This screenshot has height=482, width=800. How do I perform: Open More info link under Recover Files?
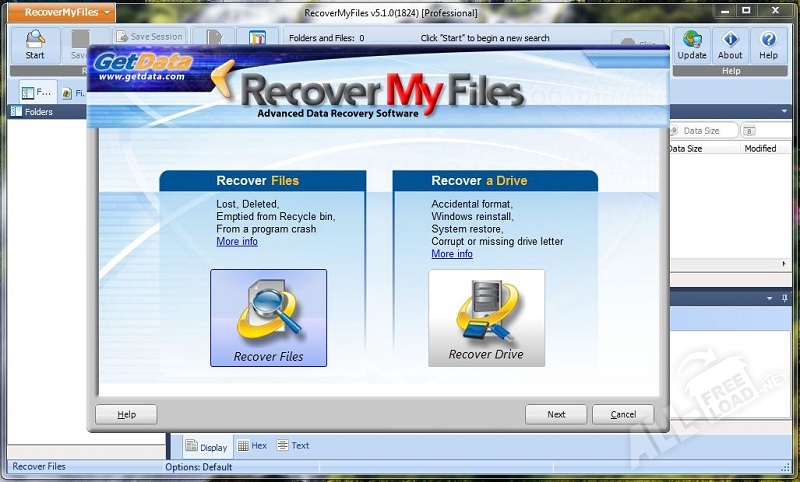pos(237,242)
